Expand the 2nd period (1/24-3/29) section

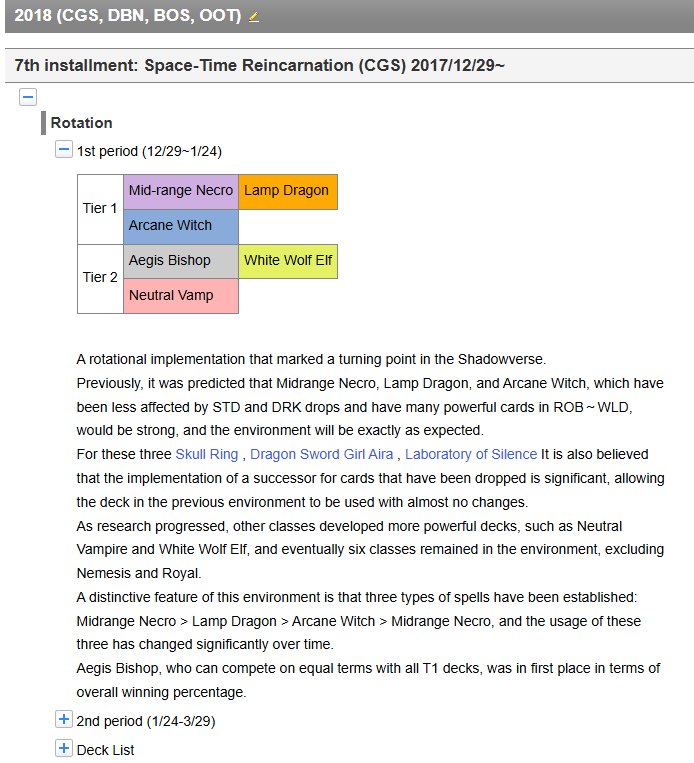pyautogui.click(x=64, y=719)
